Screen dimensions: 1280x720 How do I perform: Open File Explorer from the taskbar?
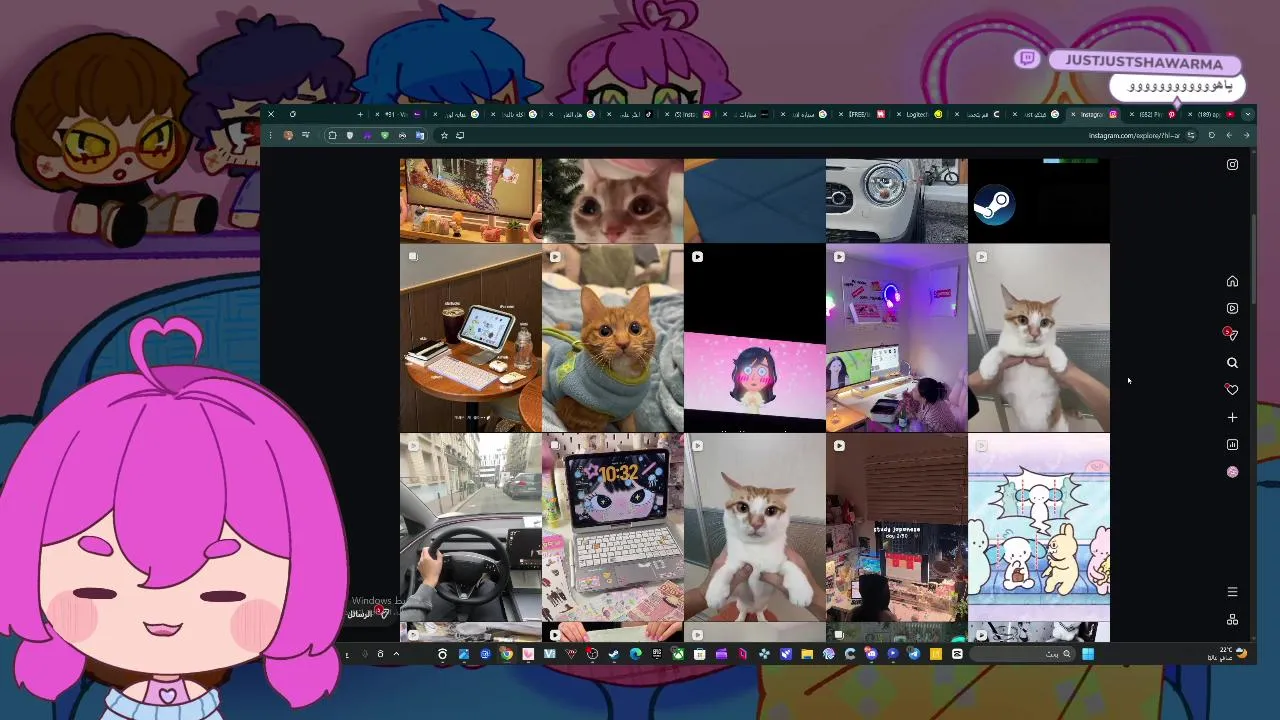point(807,654)
